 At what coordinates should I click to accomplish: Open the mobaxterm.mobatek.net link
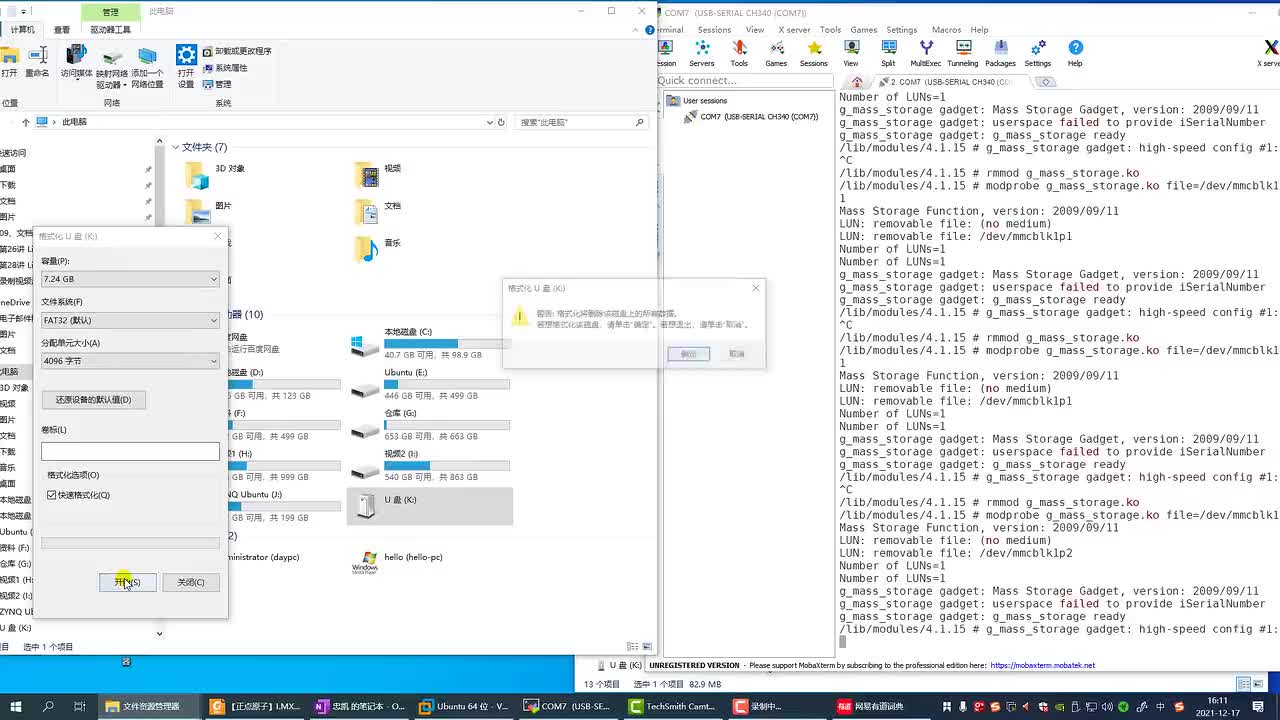pyautogui.click(x=1042, y=665)
